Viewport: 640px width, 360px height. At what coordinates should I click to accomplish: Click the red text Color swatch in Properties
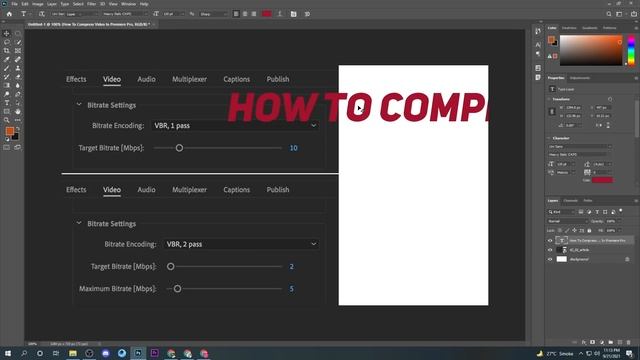click(602, 180)
